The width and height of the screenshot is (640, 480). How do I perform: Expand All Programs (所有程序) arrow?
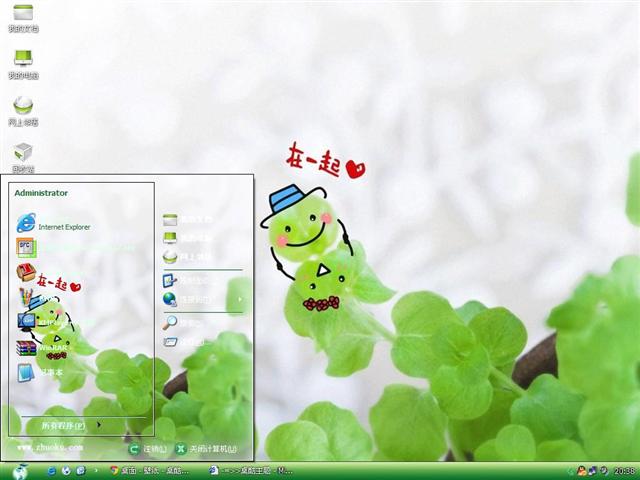(99, 425)
